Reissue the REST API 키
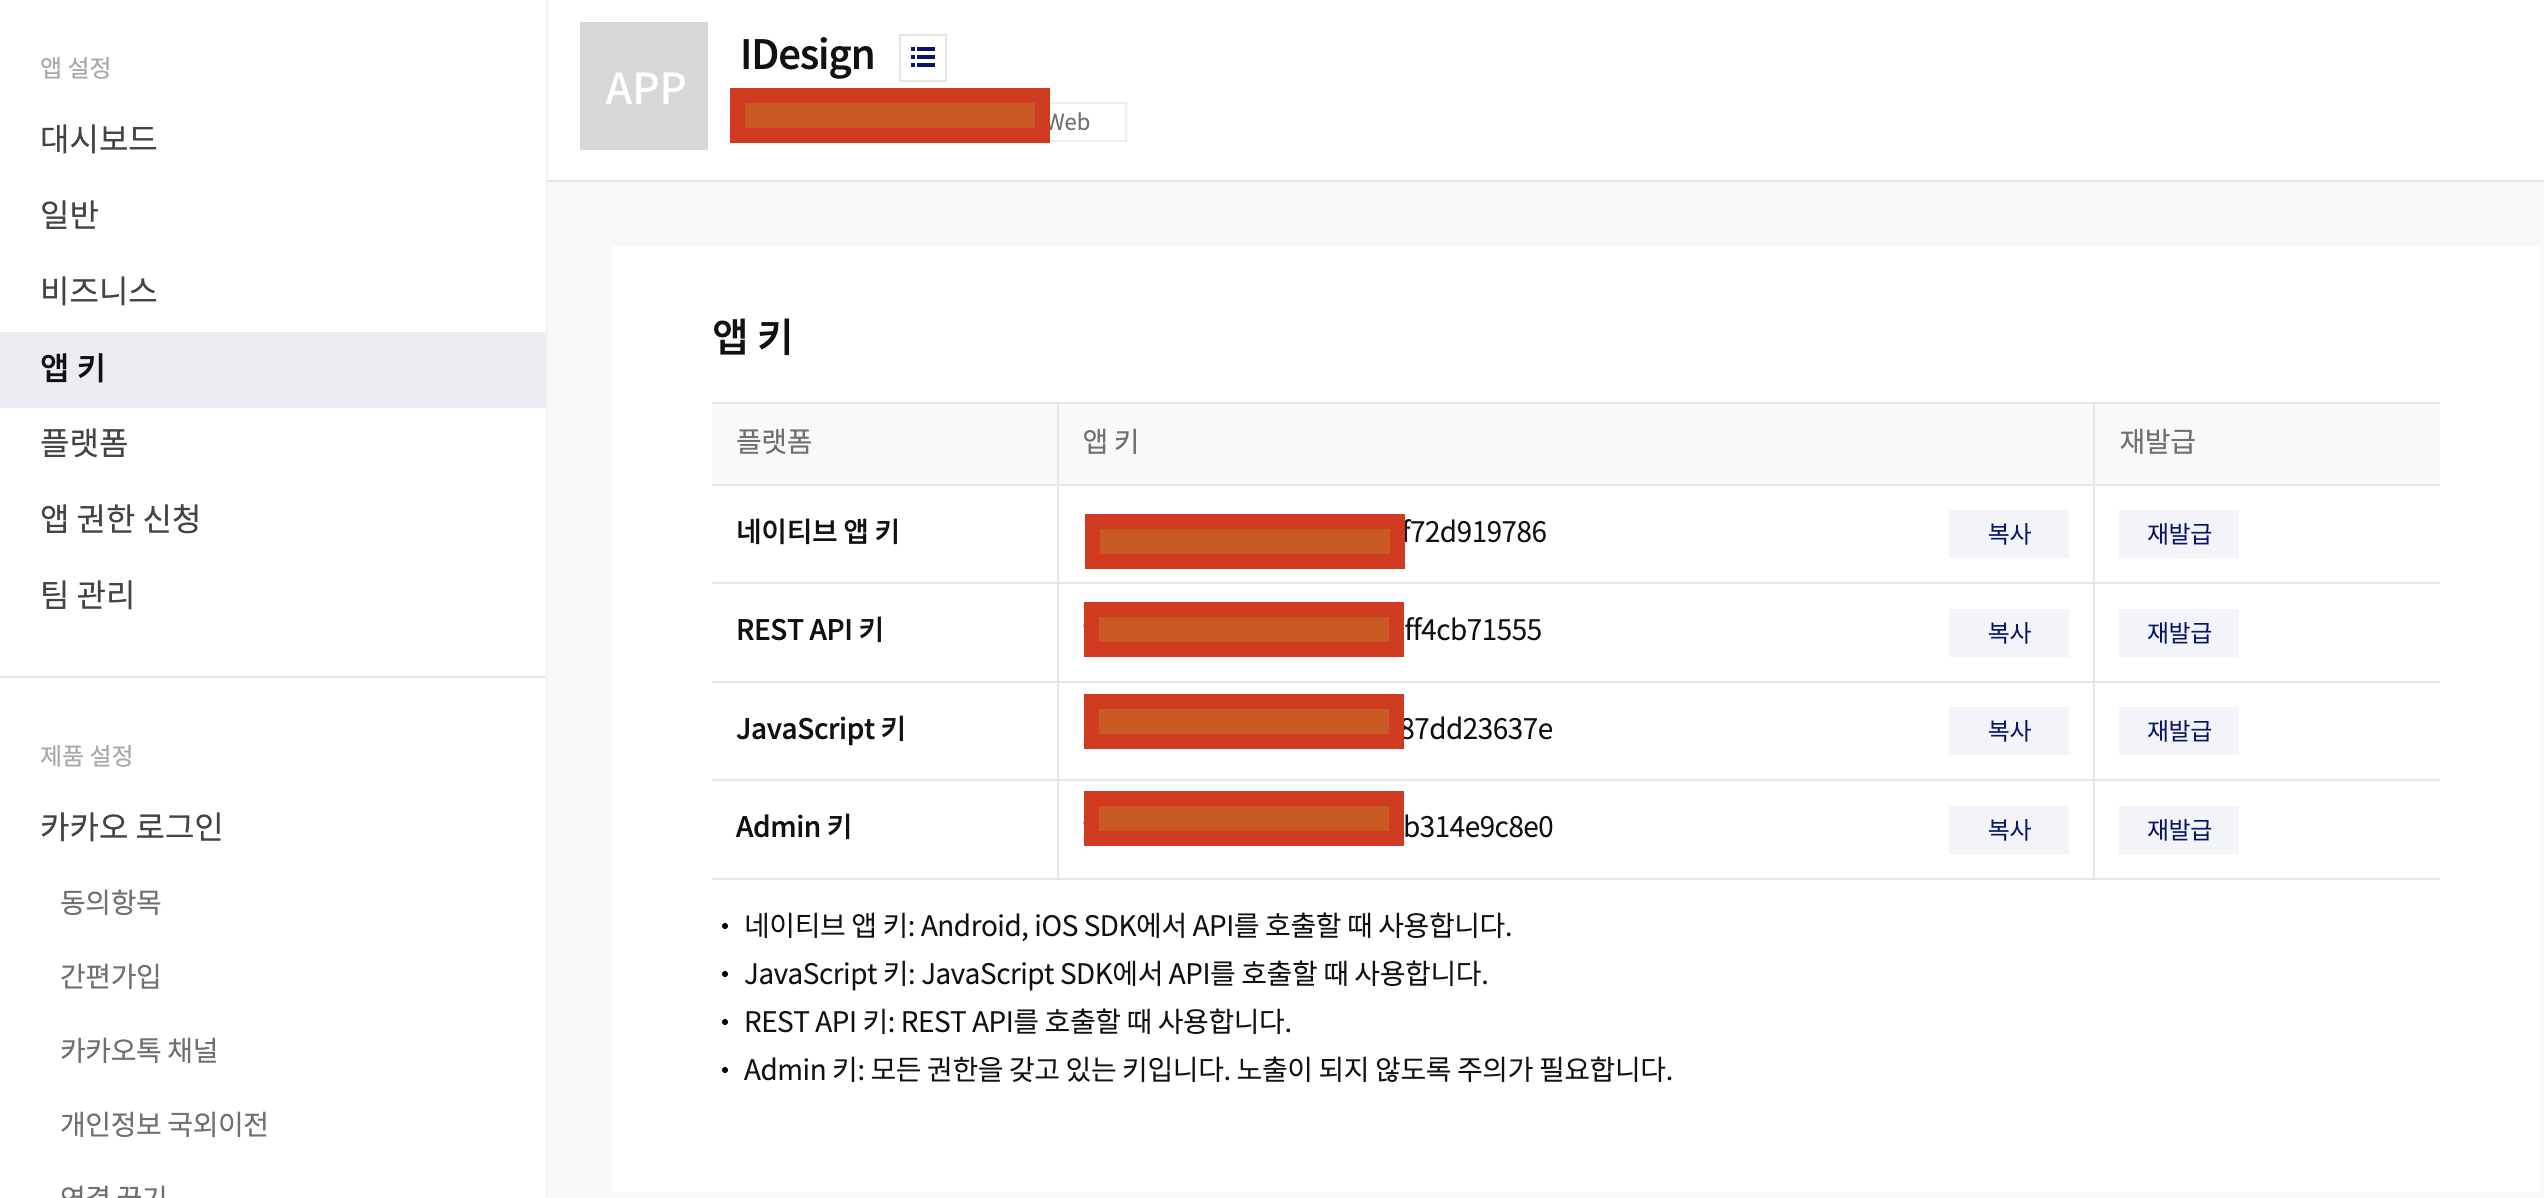The image size is (2544, 1198). point(2178,632)
